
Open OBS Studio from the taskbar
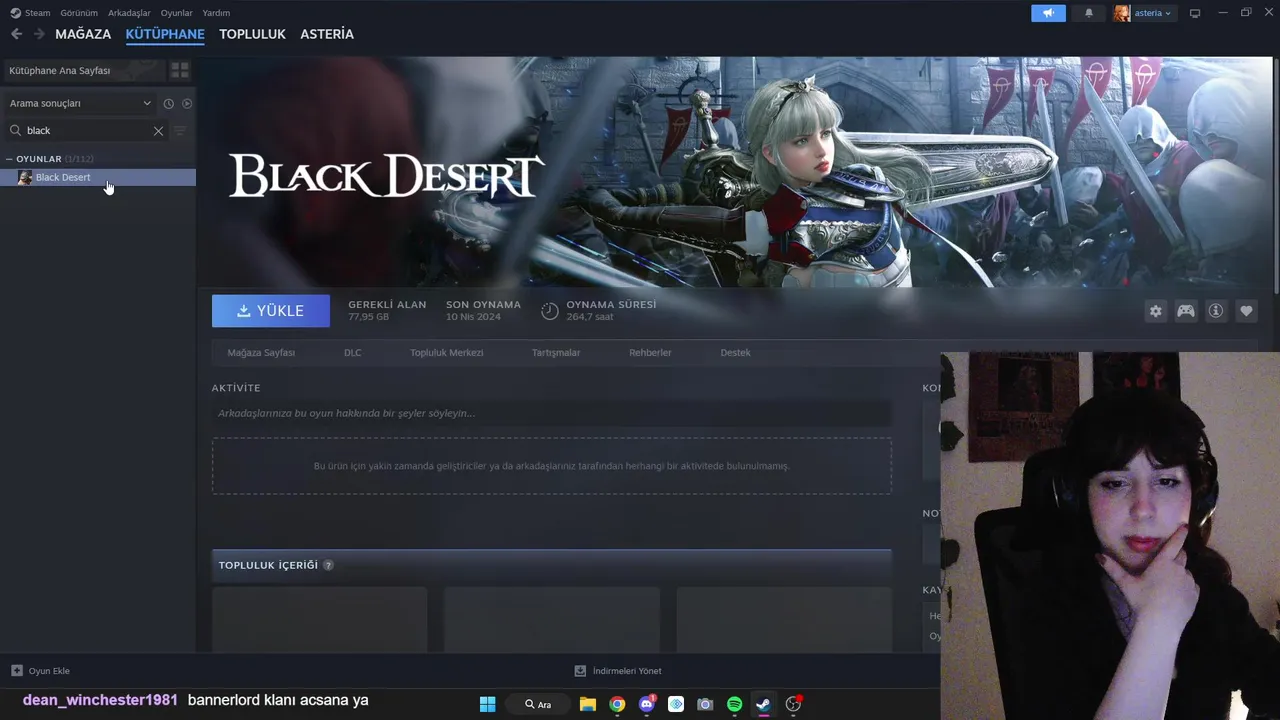click(793, 704)
